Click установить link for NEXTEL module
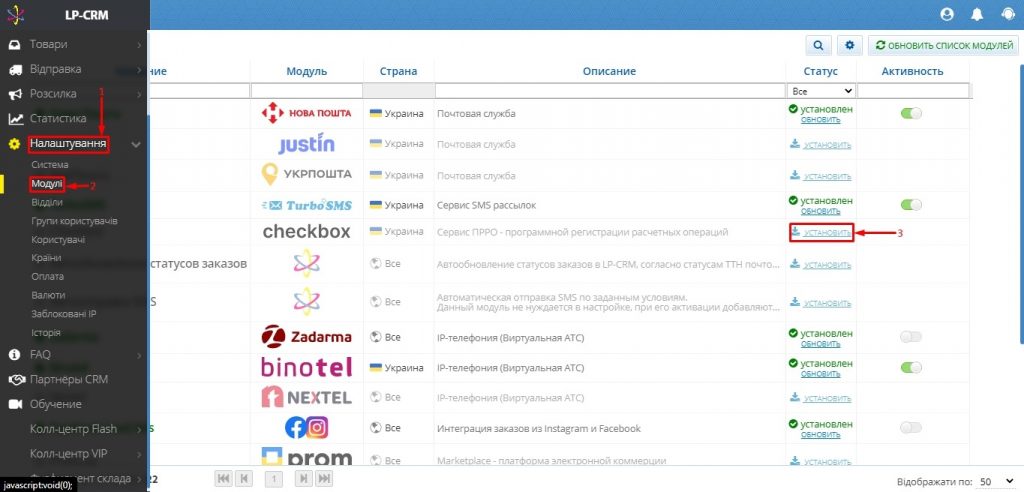 click(x=827, y=398)
